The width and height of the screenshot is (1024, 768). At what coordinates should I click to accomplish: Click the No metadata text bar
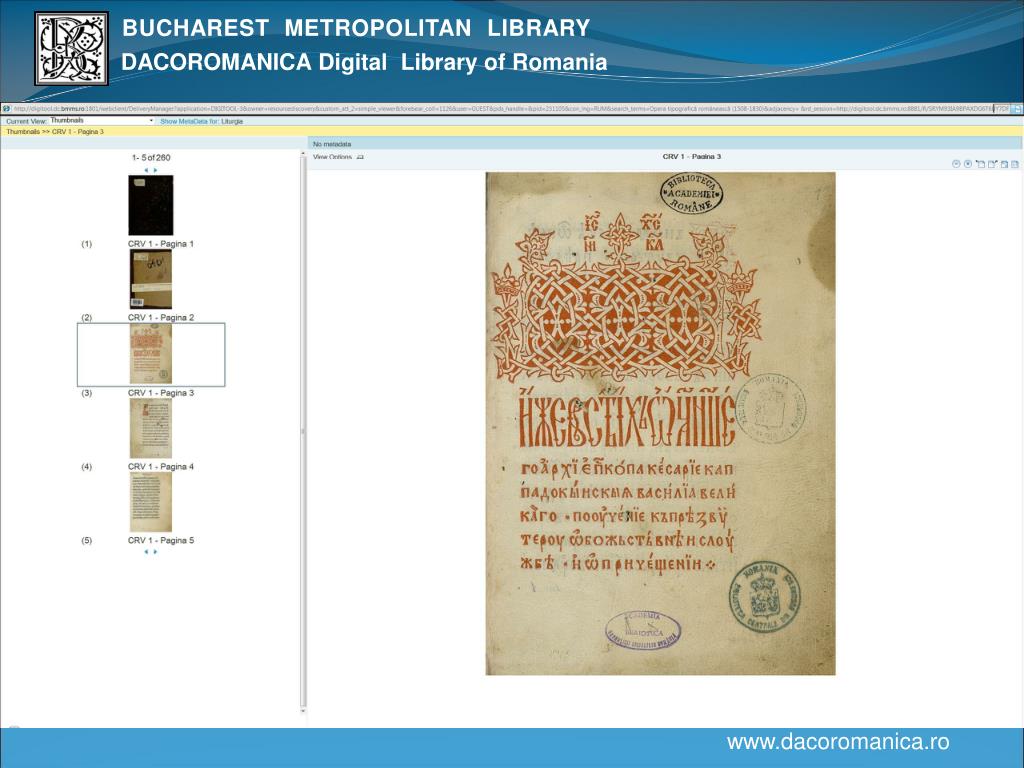click(332, 144)
